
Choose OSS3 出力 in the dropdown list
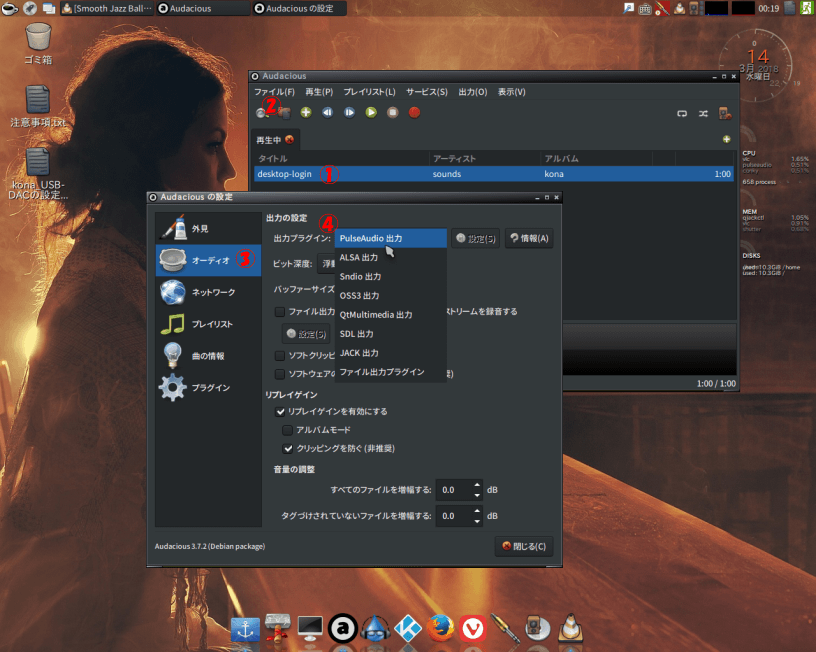click(x=391, y=296)
